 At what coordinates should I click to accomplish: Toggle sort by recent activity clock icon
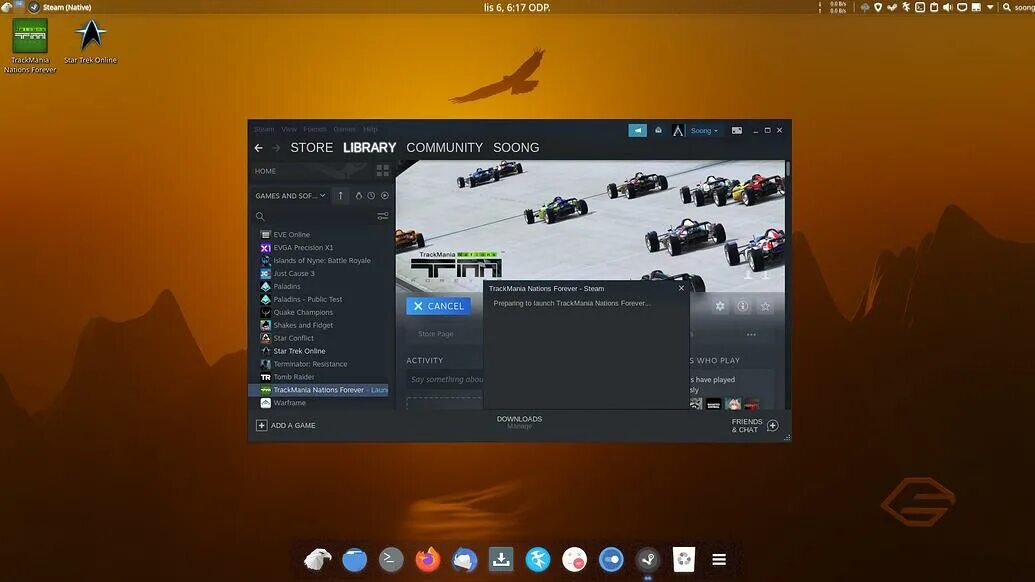tap(371, 196)
